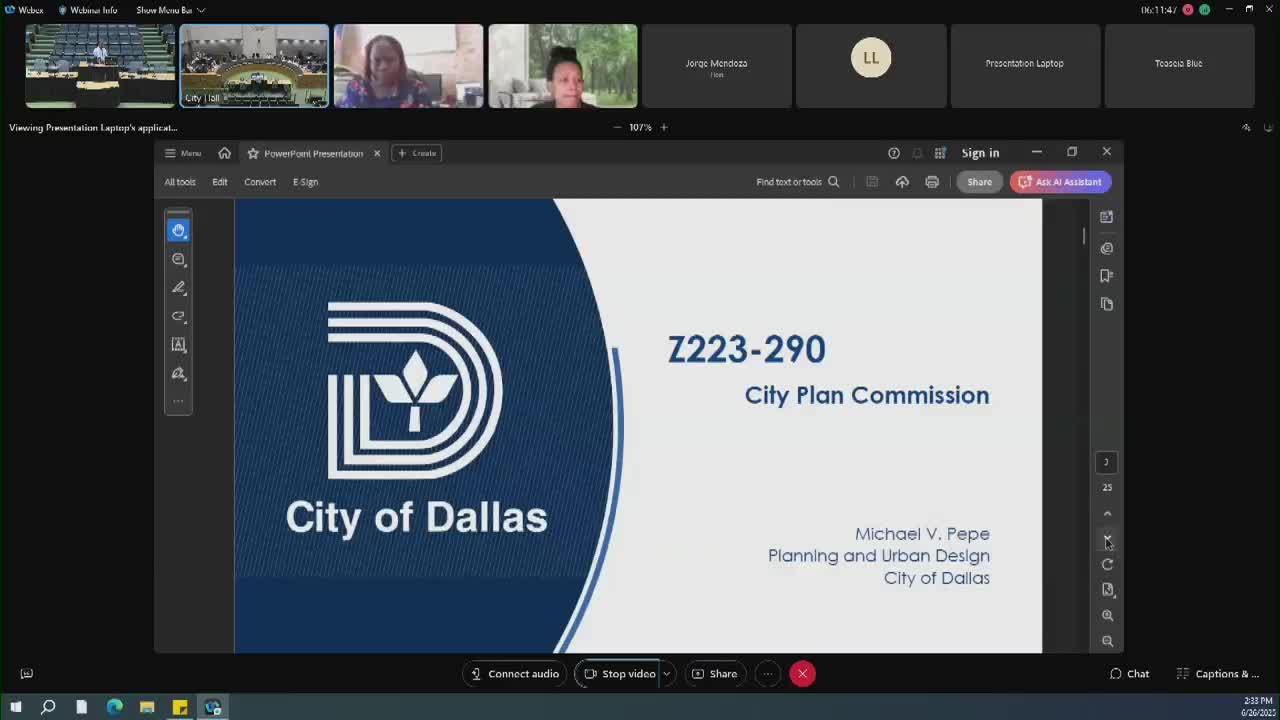Open the Acrobat apps grid icon
The image size is (1280, 720).
(x=940, y=153)
